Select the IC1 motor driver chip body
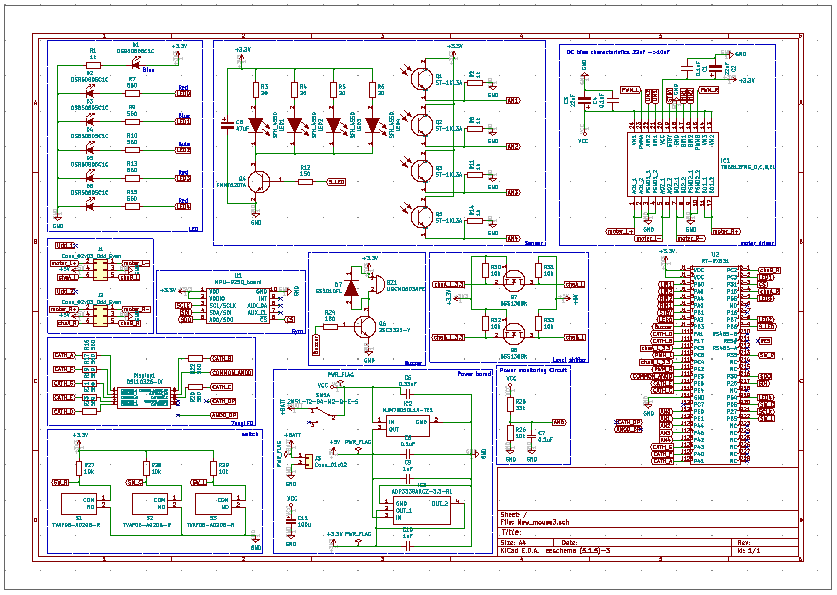837x595 pixels. (672, 164)
